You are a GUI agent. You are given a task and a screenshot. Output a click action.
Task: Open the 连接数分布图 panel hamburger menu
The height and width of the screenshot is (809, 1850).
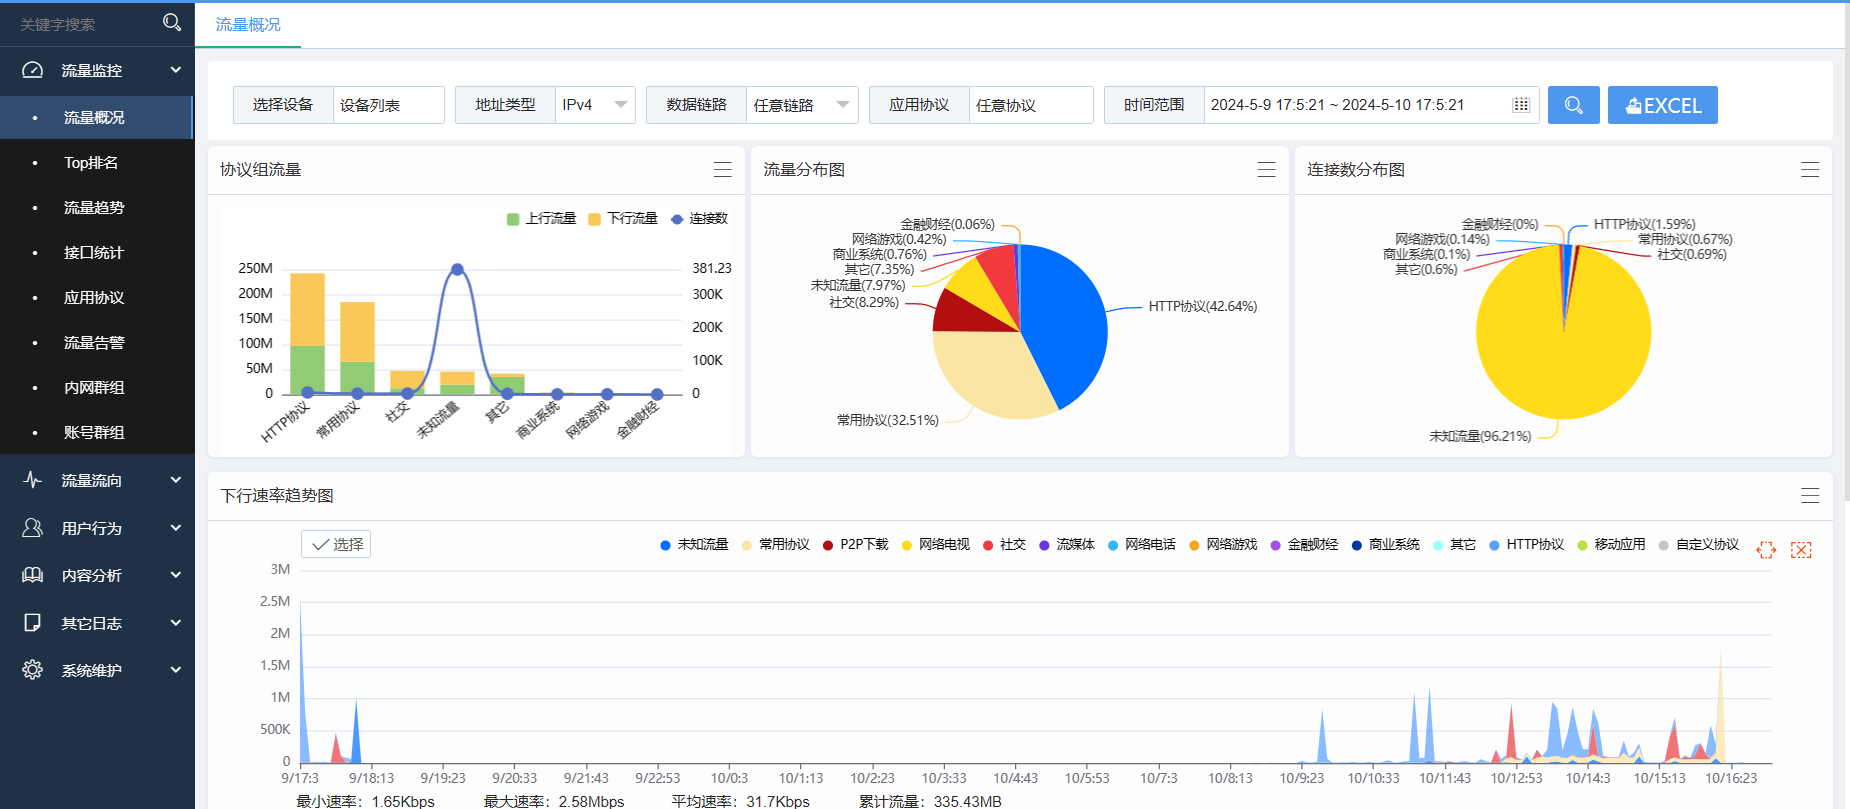[1810, 170]
